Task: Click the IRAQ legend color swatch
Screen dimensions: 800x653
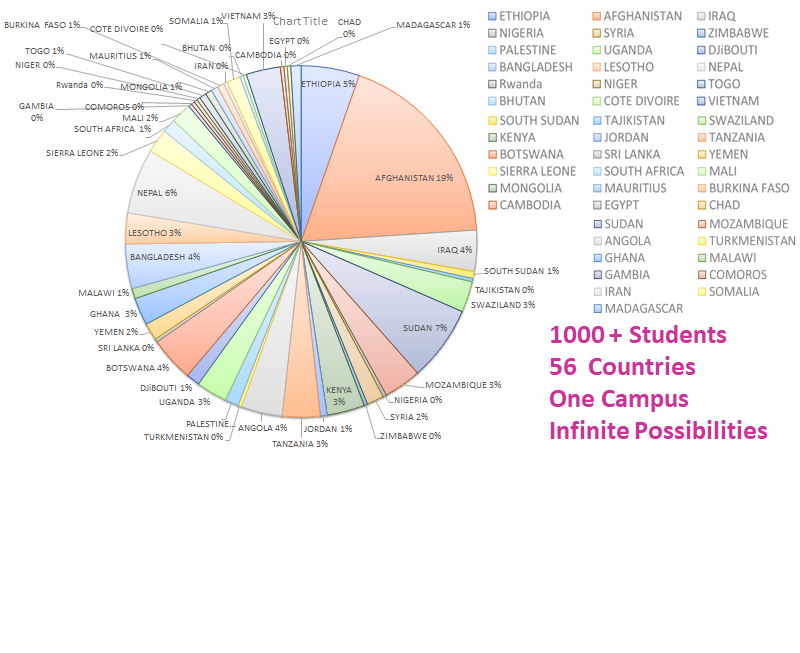Action: (701, 16)
